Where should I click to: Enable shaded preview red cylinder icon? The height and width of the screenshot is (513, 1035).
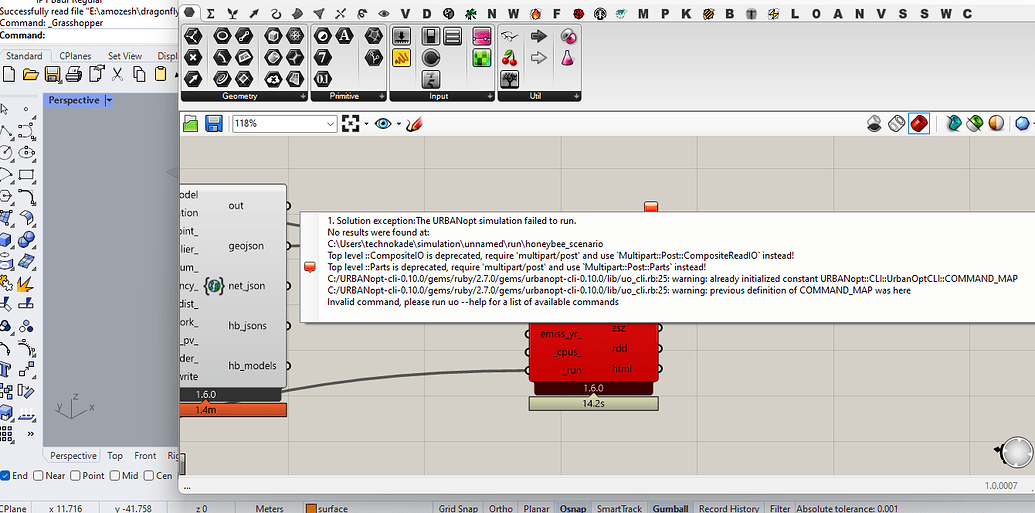coord(919,123)
